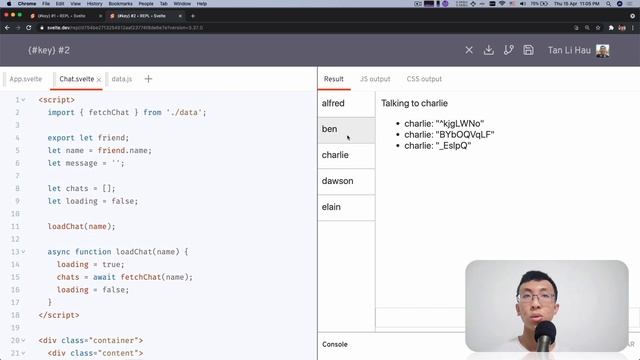Open a new browser tab

(193, 16)
